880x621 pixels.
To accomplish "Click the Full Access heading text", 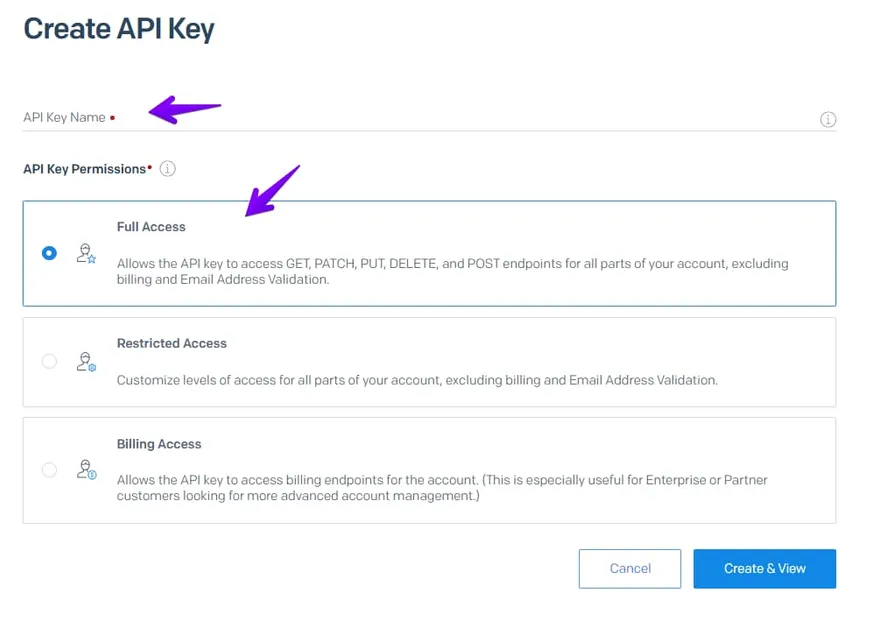I will (151, 226).
